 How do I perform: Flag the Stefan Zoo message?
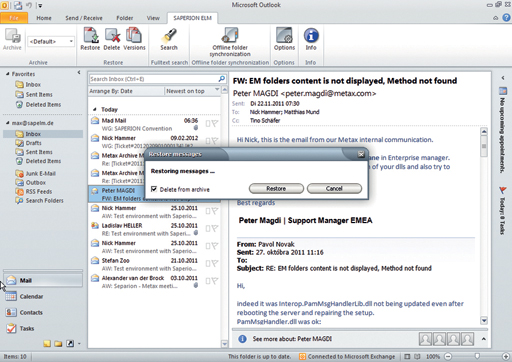[x=215, y=264]
